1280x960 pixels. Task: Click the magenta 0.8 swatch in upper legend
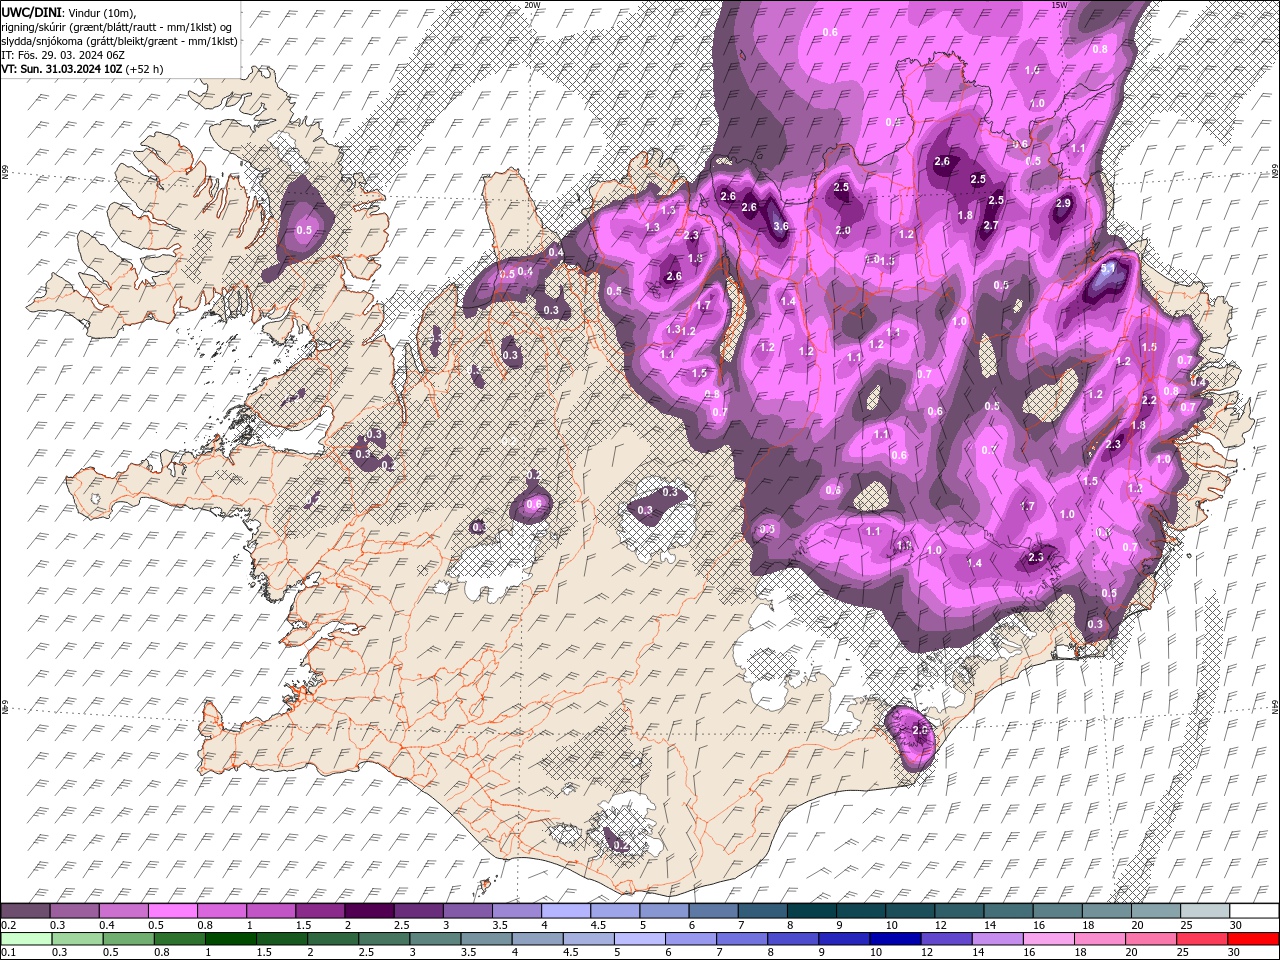tap(221, 911)
